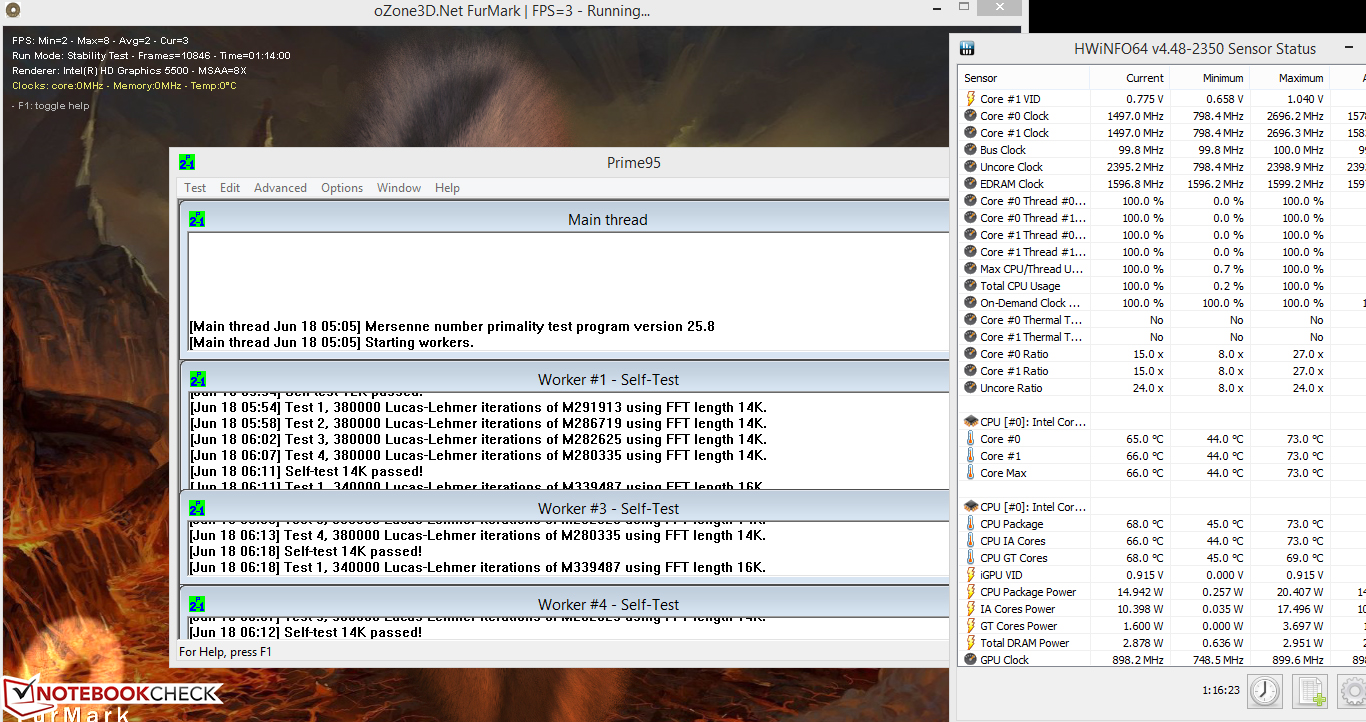This screenshot has height=722, width=1366.
Task: Click the thermometer icon beside Core Max
Action: click(x=970, y=473)
